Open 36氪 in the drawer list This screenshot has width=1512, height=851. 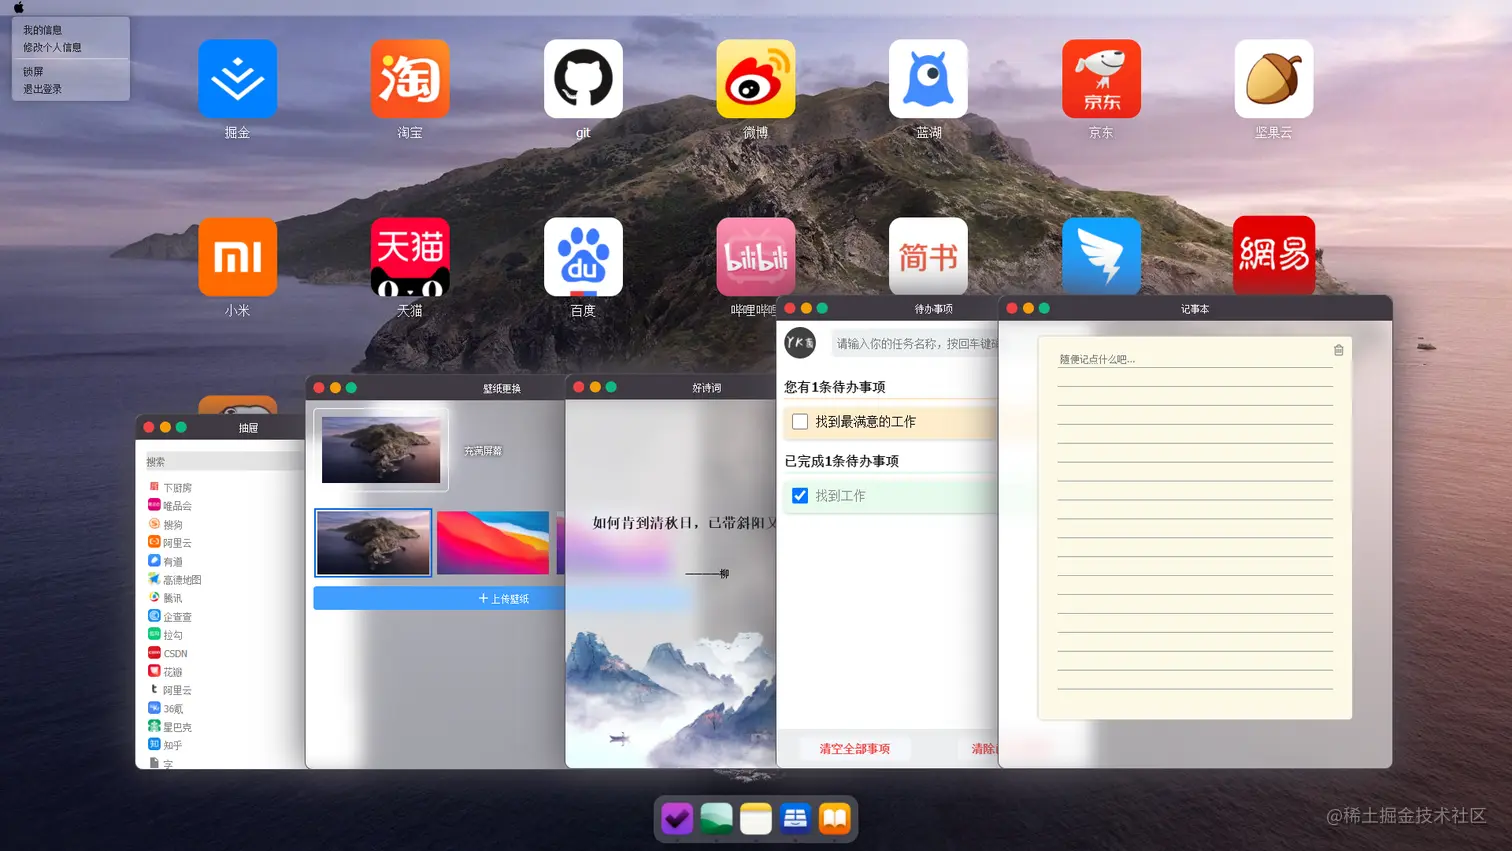pyautogui.click(x=166, y=709)
